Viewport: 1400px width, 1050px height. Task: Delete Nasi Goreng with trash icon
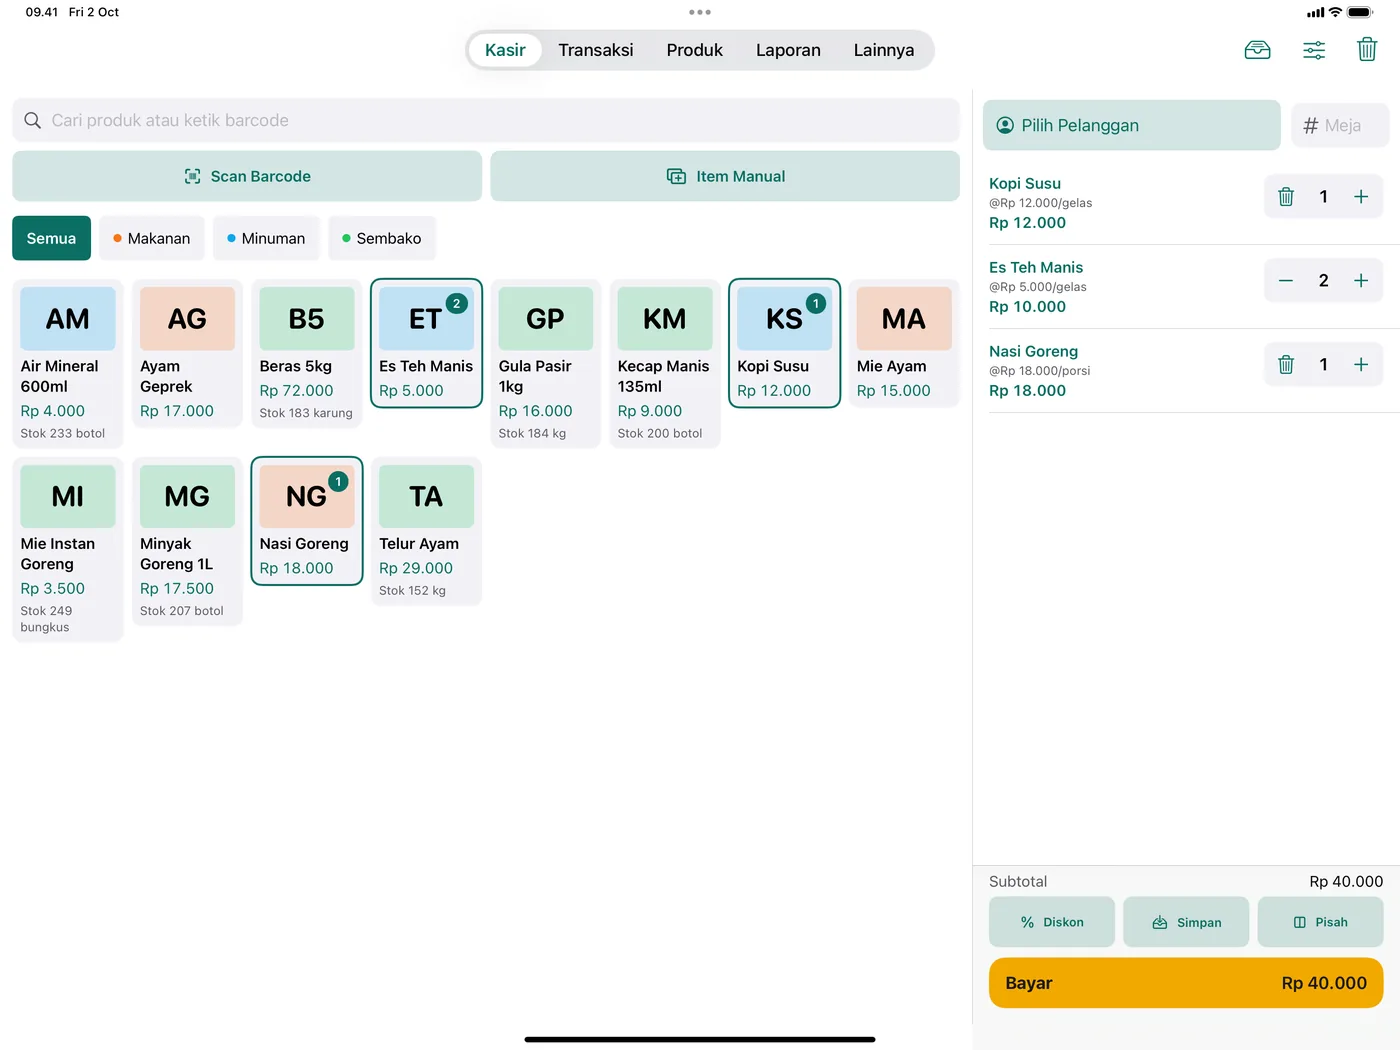(1286, 365)
